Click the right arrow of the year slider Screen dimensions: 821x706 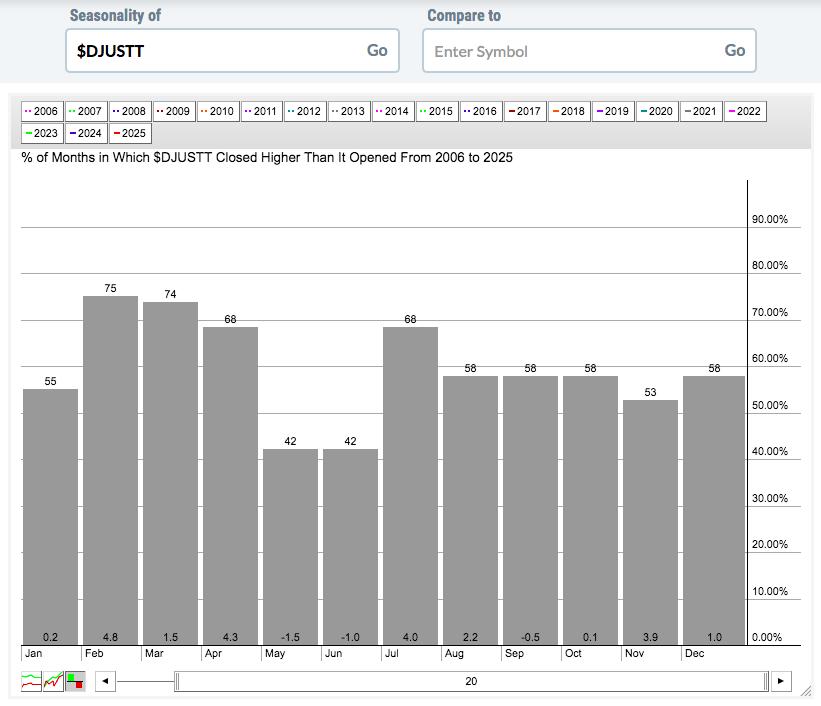click(780, 682)
